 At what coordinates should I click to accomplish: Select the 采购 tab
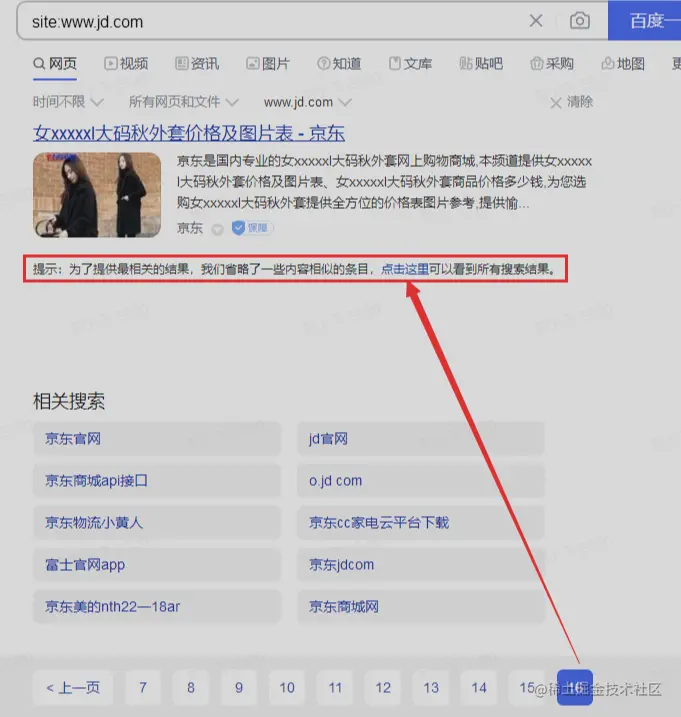click(x=552, y=64)
